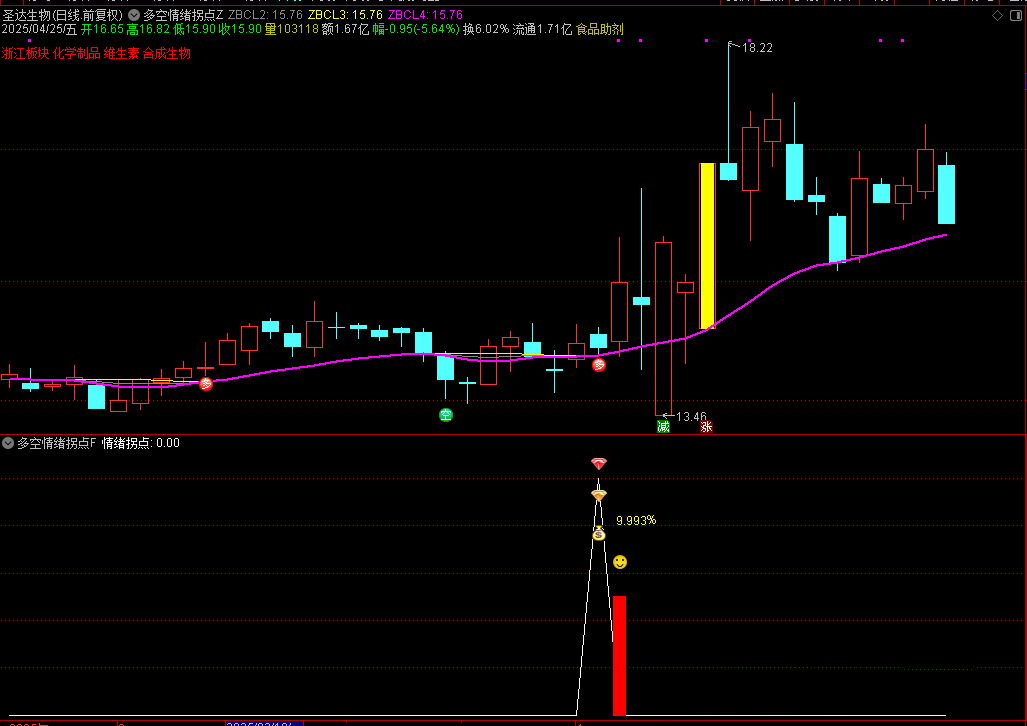Open the 浙江板块 sector link
Viewport: 1027px width, 726px height.
[x=26, y=53]
